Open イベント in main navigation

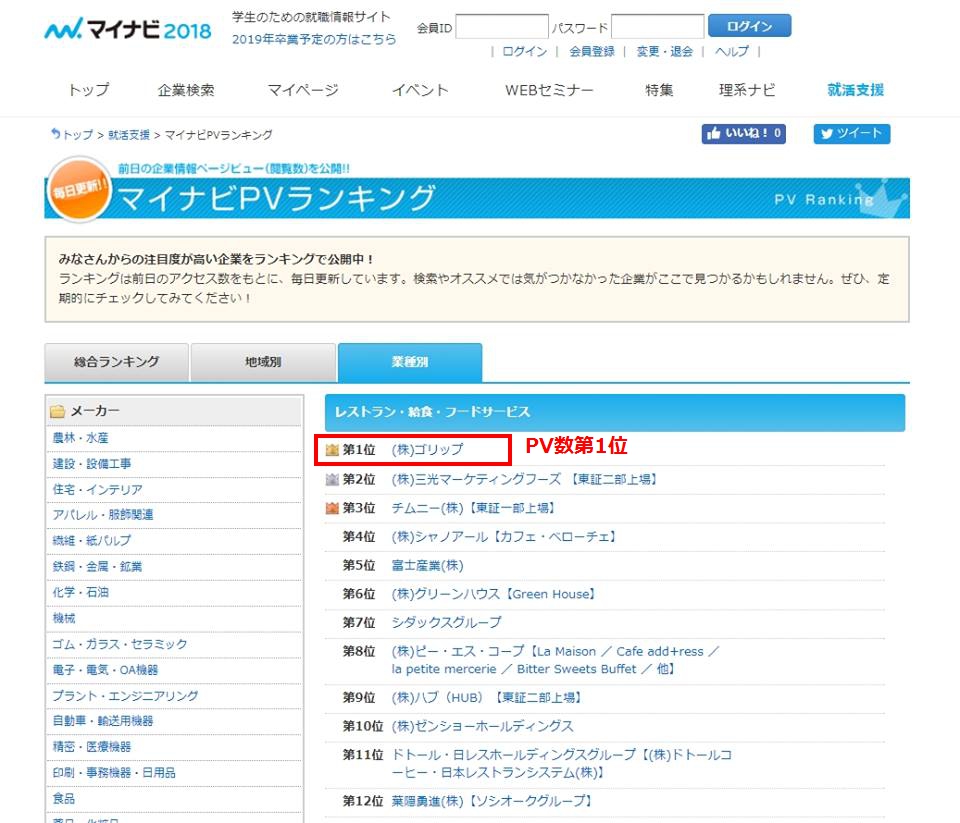click(420, 90)
